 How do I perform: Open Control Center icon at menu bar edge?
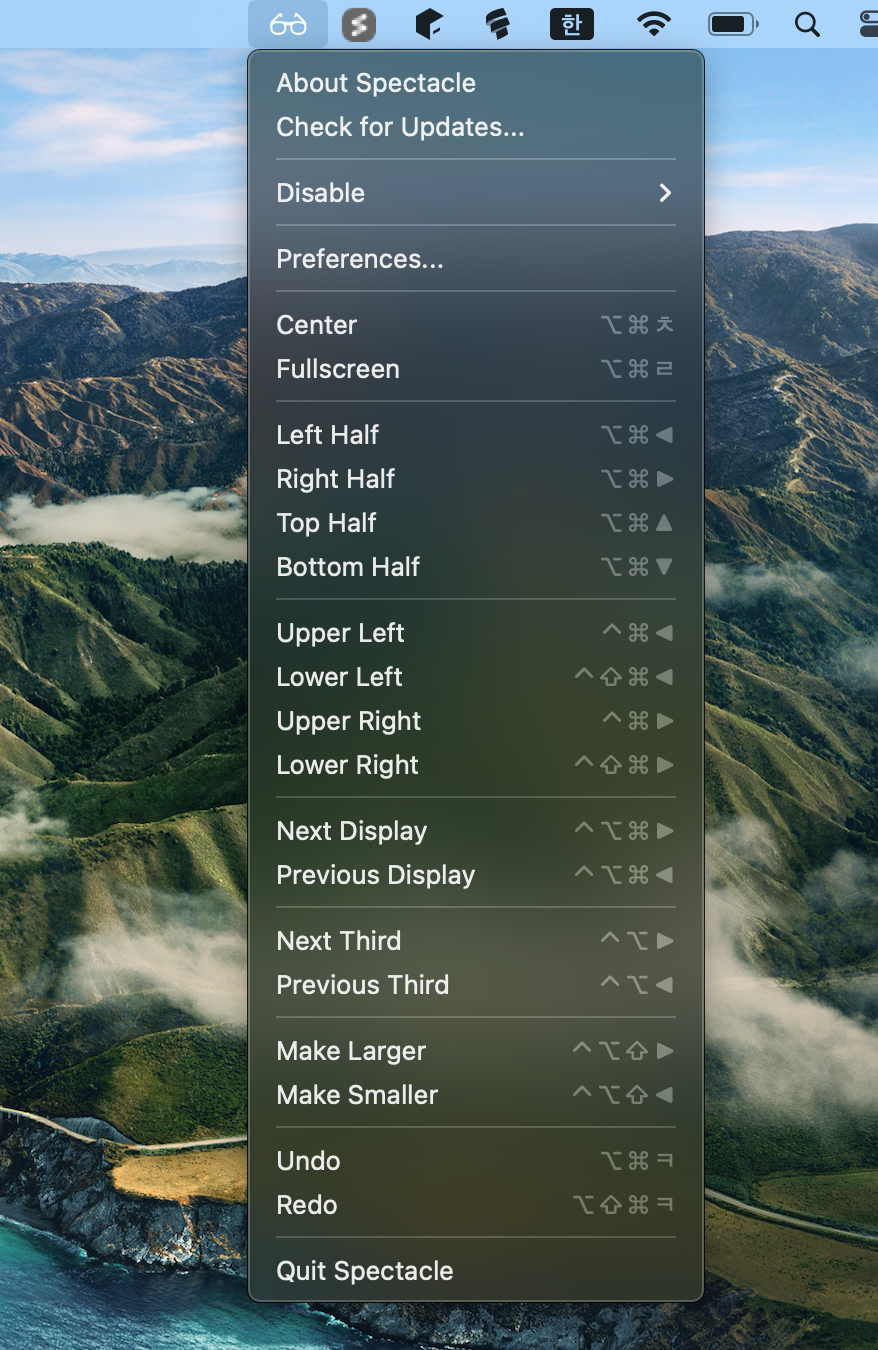tap(868, 24)
